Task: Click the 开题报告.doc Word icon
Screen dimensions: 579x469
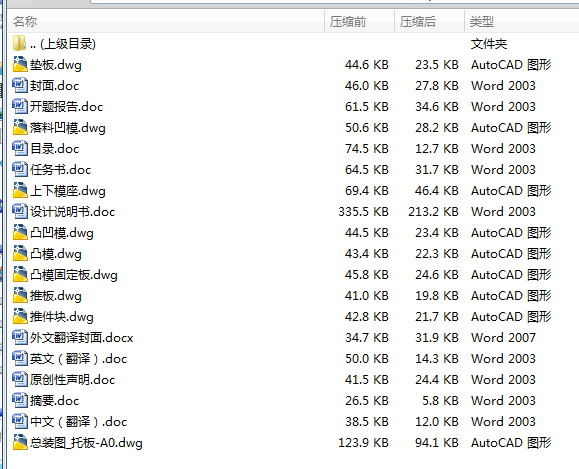Action: click(x=20, y=106)
